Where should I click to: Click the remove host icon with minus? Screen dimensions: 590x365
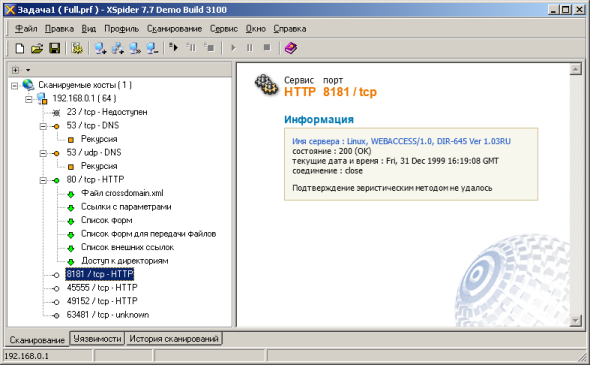152,48
